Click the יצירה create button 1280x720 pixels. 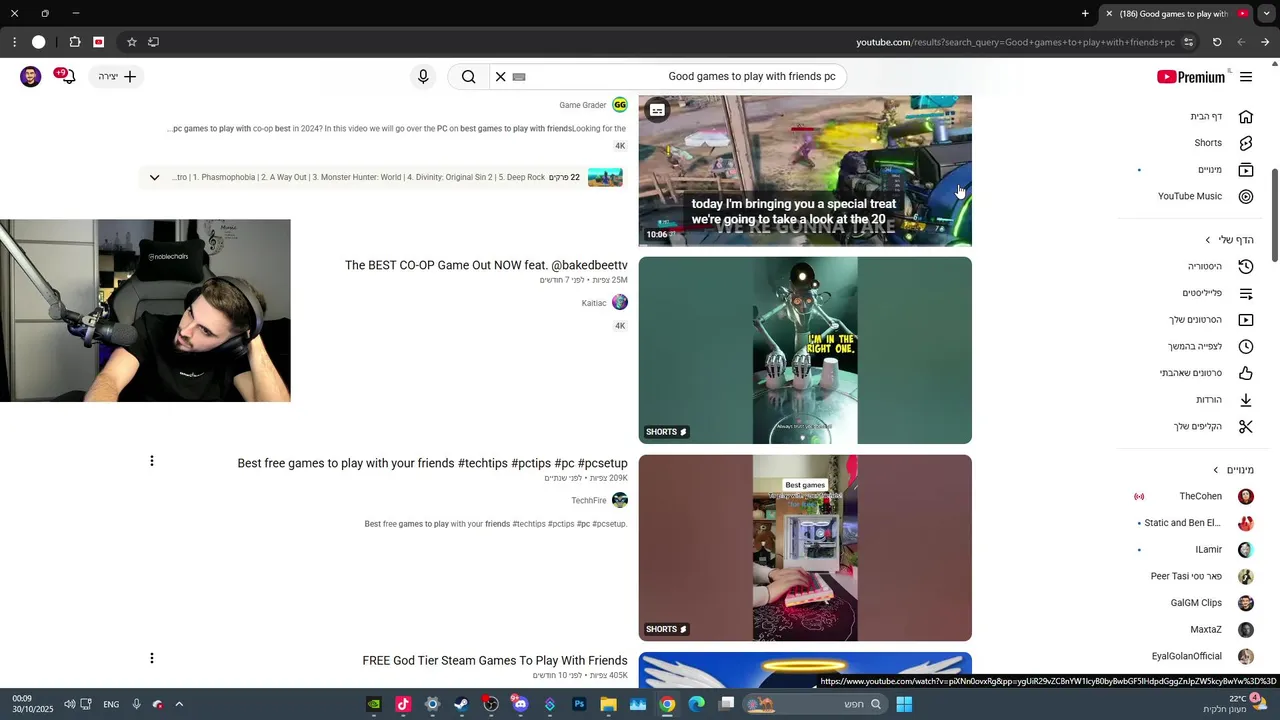118,77
